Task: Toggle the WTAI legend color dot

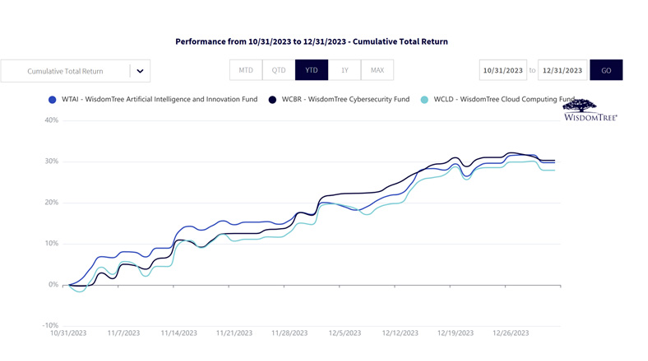Action: point(52,100)
